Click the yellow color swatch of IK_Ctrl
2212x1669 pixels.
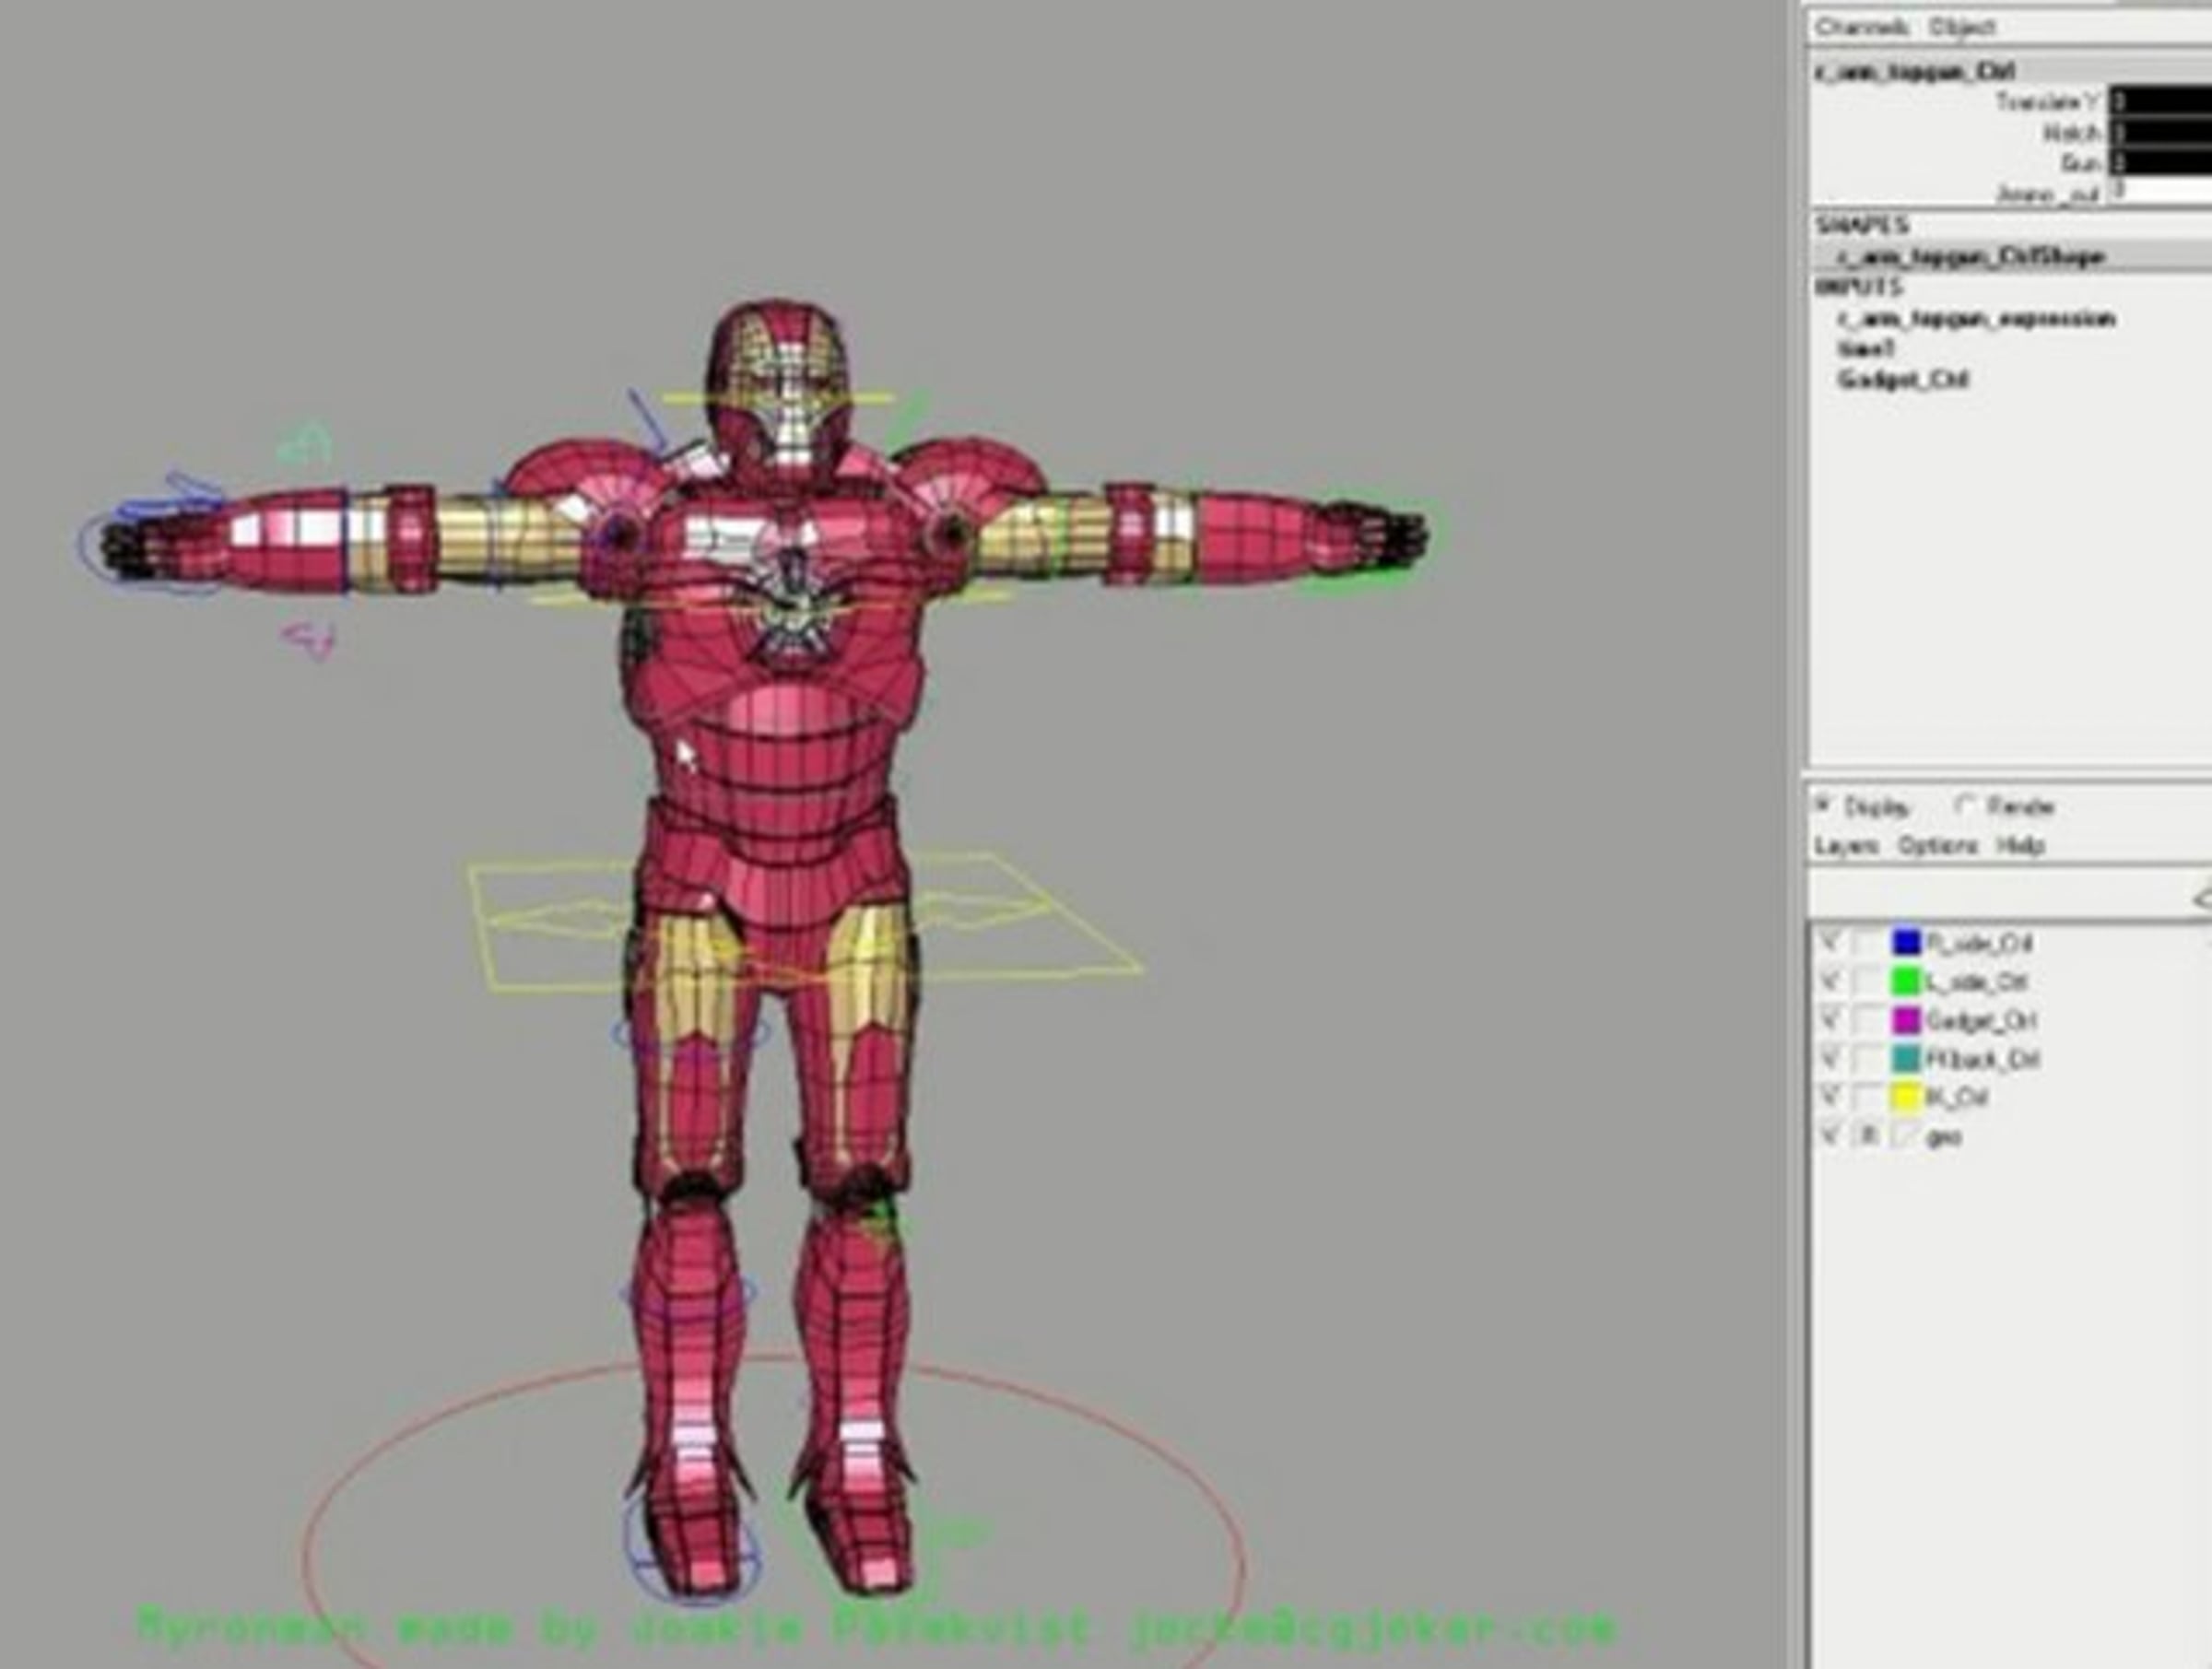coord(1906,1097)
